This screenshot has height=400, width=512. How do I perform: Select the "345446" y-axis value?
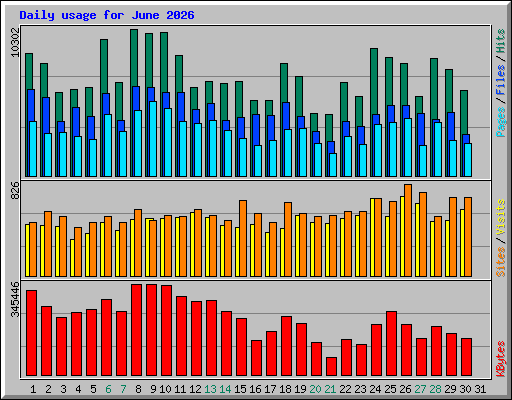(x=15, y=299)
